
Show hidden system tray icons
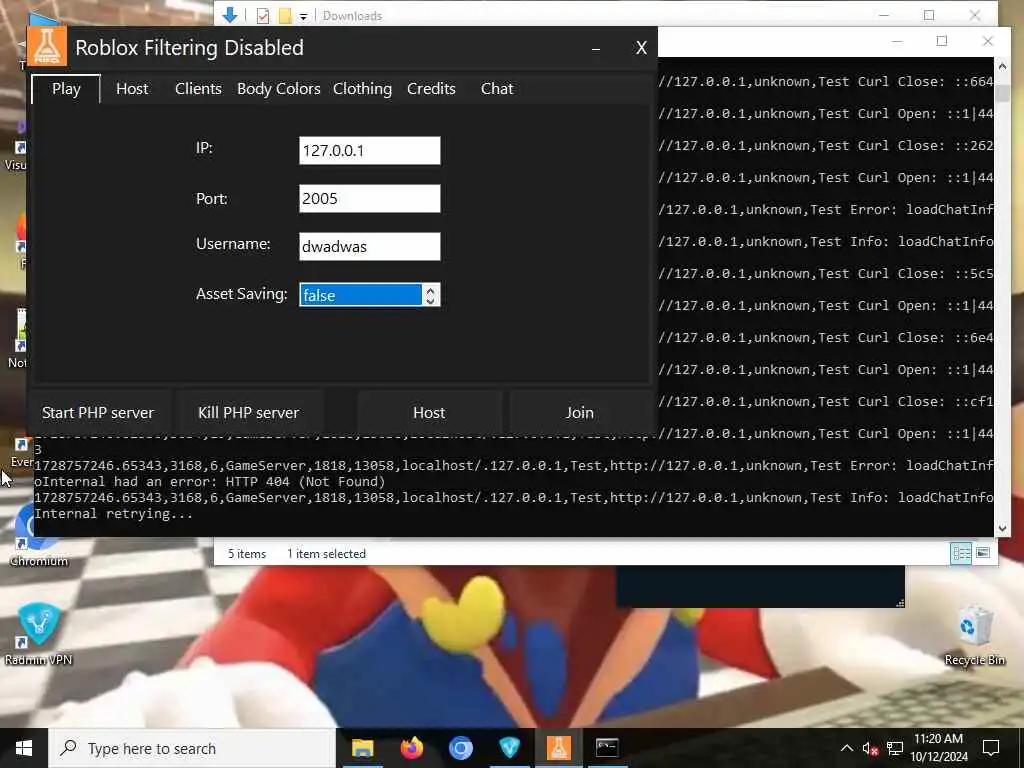pyautogui.click(x=846, y=748)
